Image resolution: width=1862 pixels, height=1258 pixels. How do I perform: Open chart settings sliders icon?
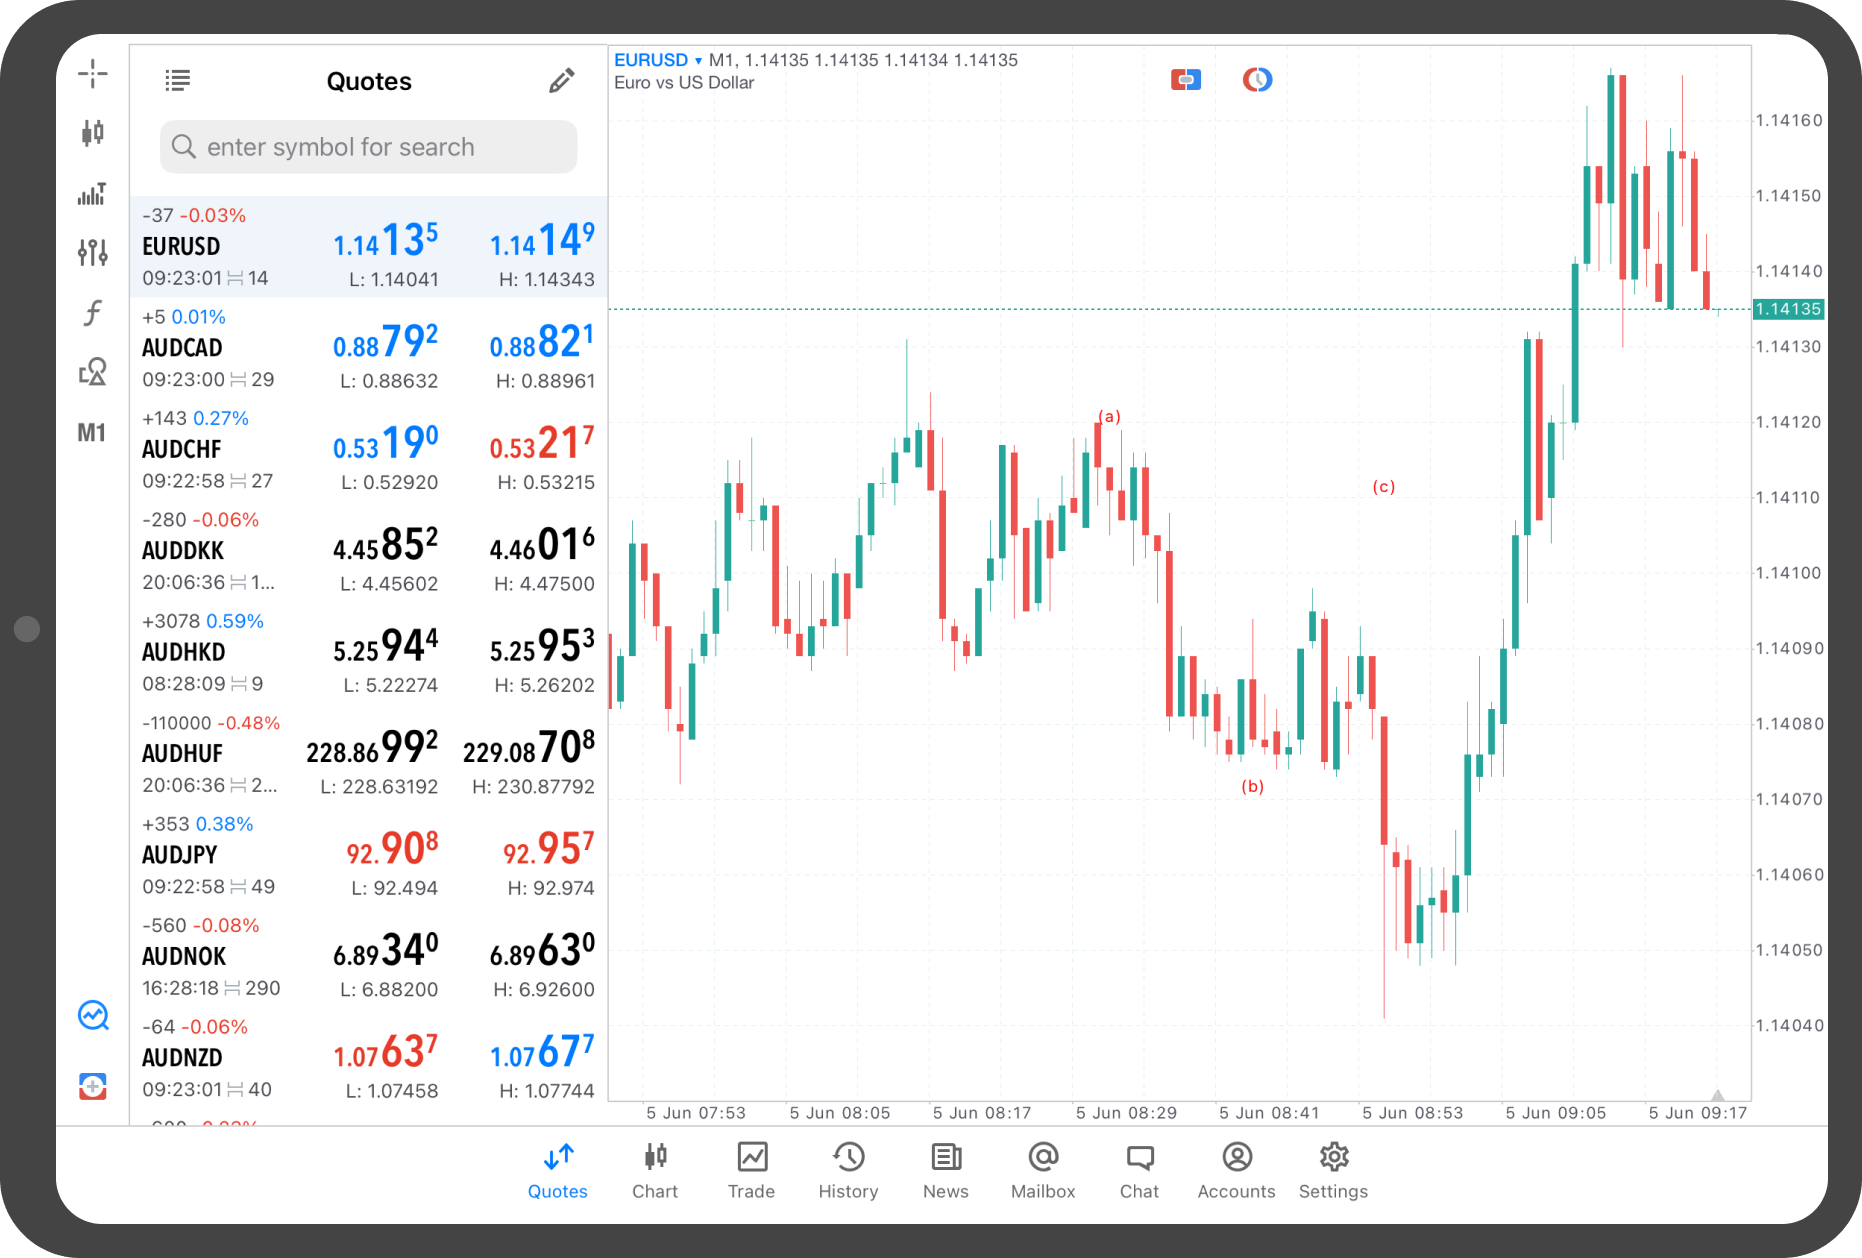pyautogui.click(x=93, y=252)
